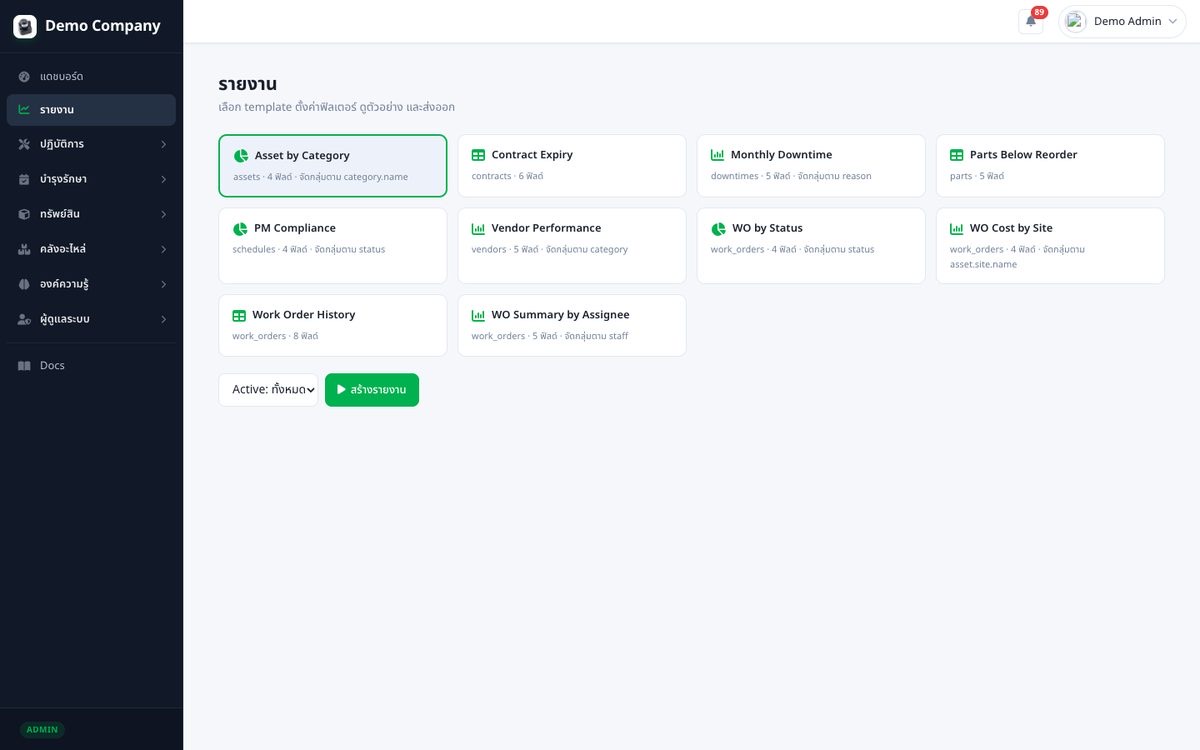Open the Docs link
1200x750 pixels.
point(91,366)
